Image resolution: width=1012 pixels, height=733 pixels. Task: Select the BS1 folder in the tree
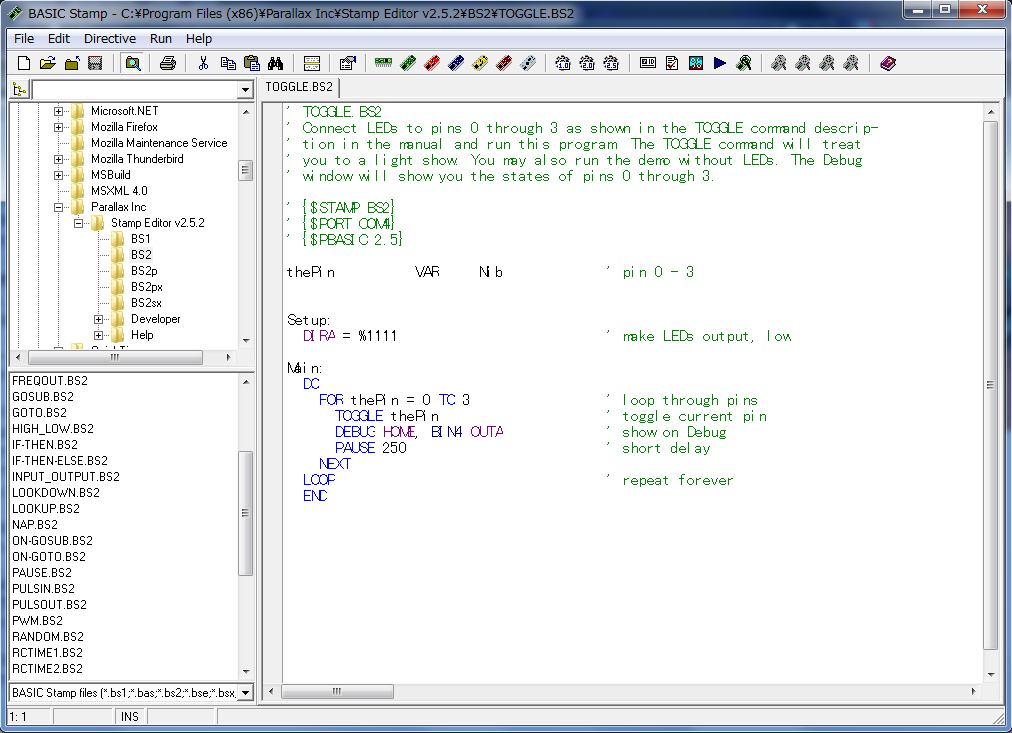141,239
